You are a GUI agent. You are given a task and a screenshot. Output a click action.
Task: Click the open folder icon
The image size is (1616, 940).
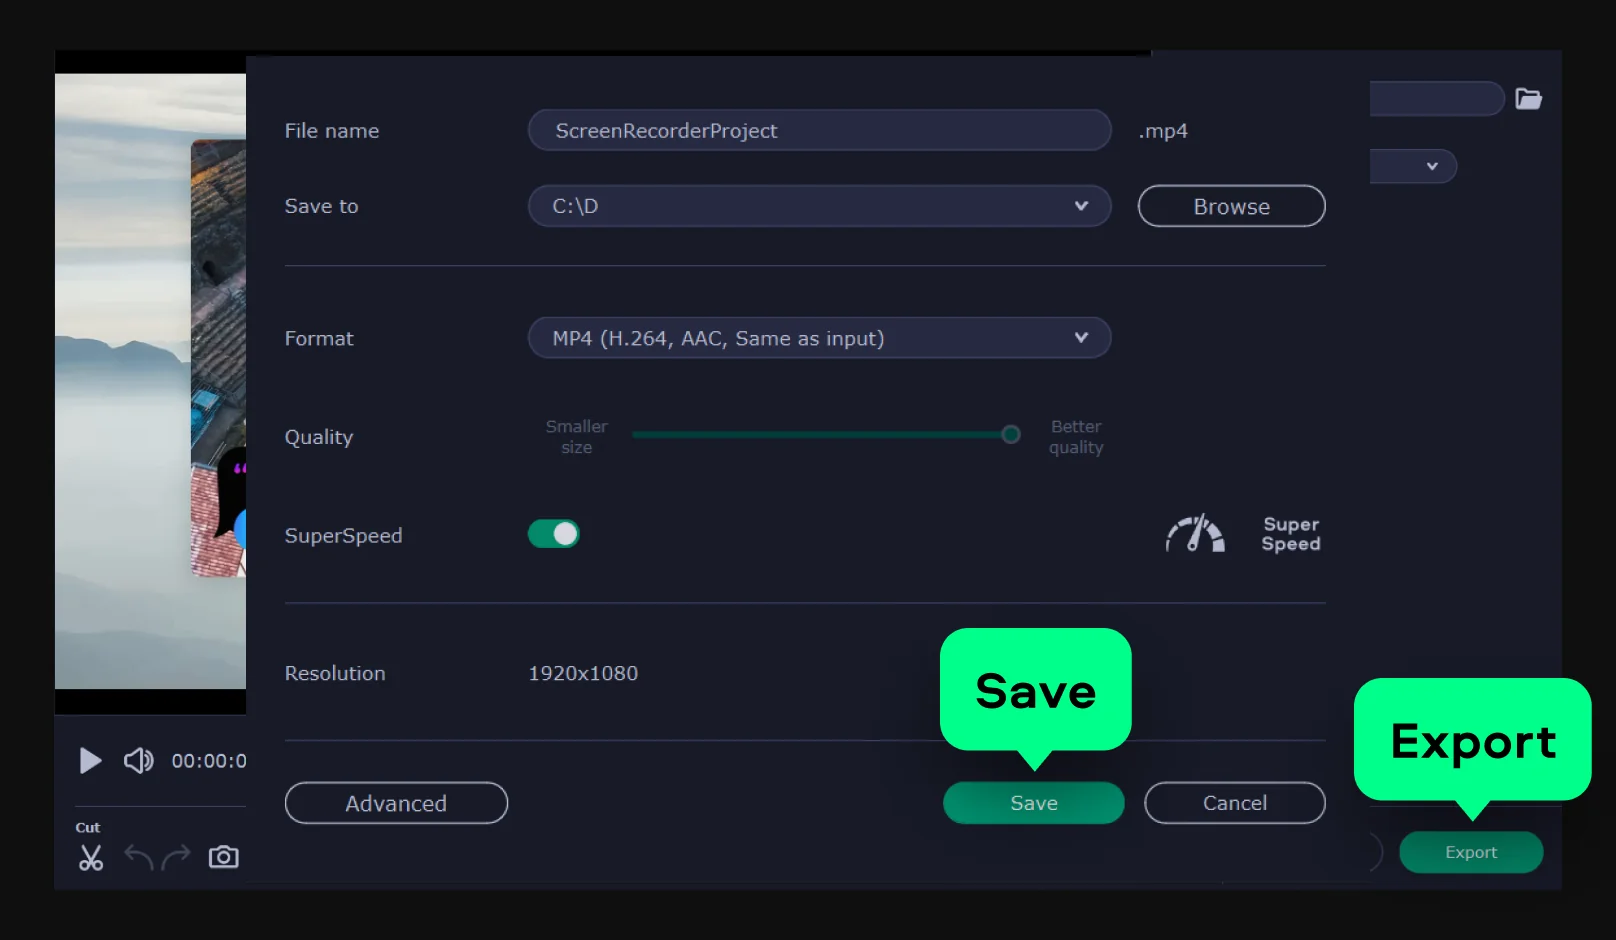(x=1528, y=98)
